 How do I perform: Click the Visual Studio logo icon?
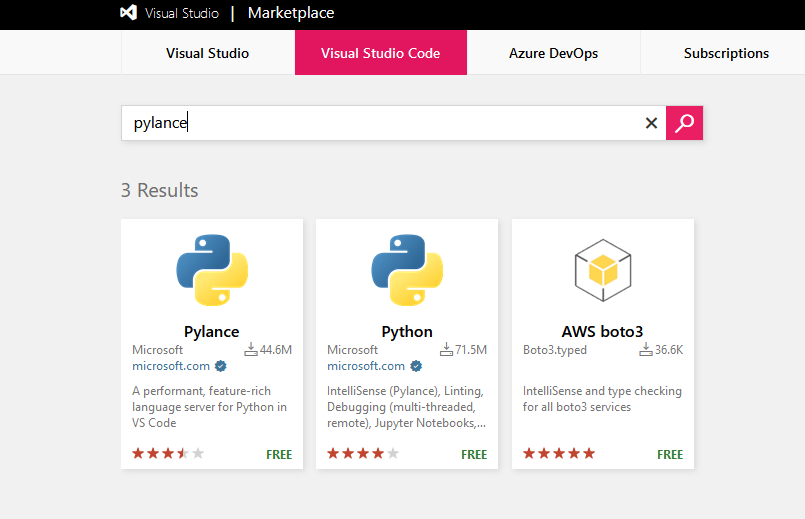click(x=128, y=12)
